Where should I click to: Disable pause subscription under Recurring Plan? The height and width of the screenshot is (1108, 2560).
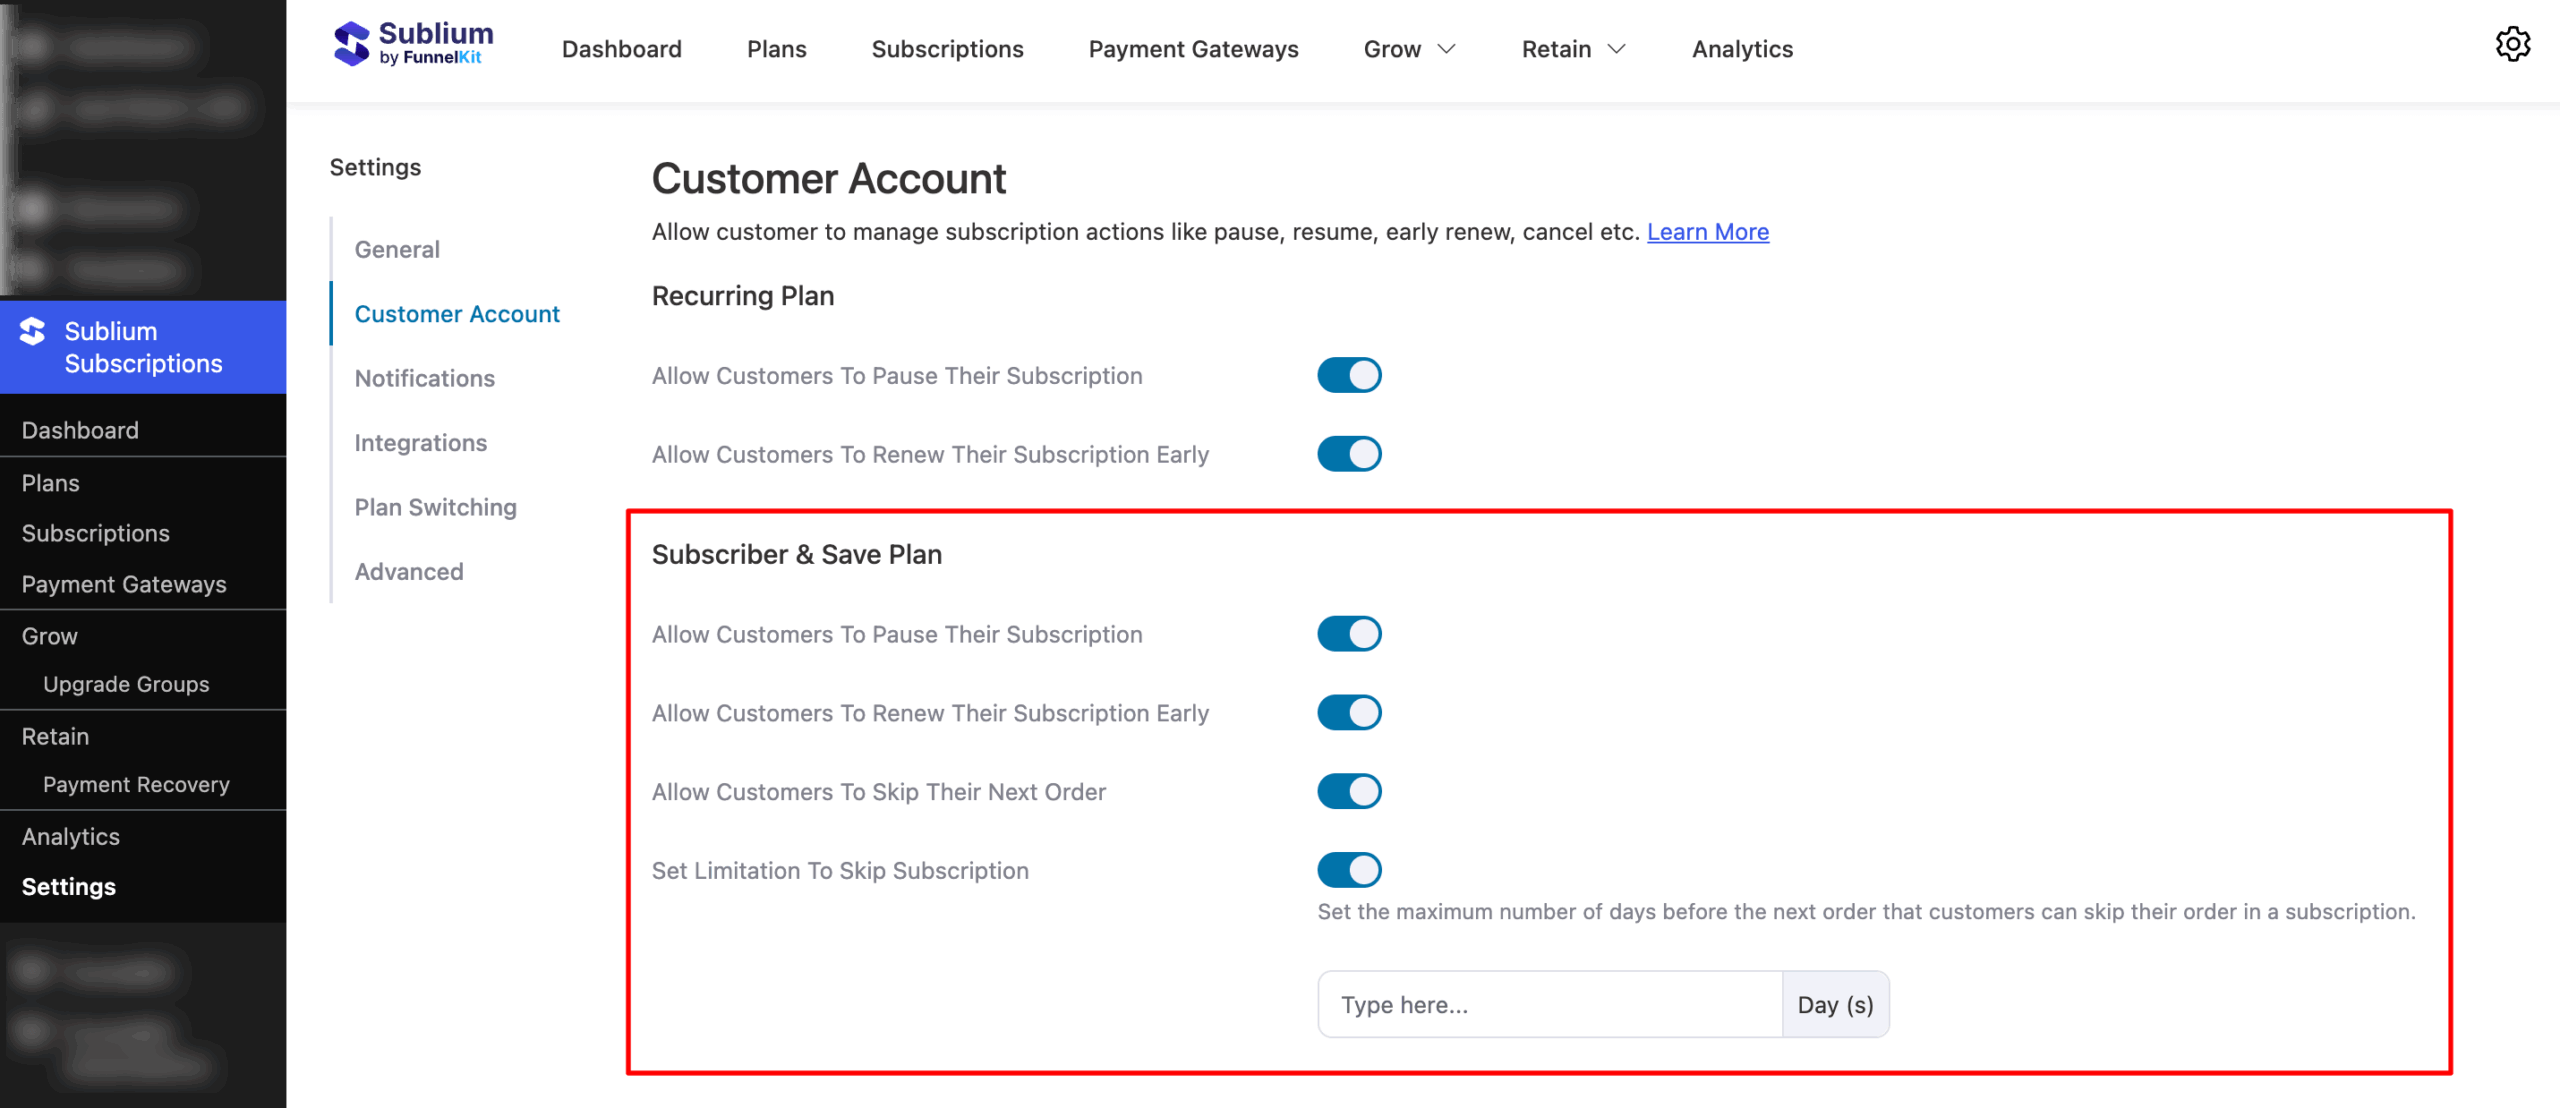click(x=1349, y=375)
